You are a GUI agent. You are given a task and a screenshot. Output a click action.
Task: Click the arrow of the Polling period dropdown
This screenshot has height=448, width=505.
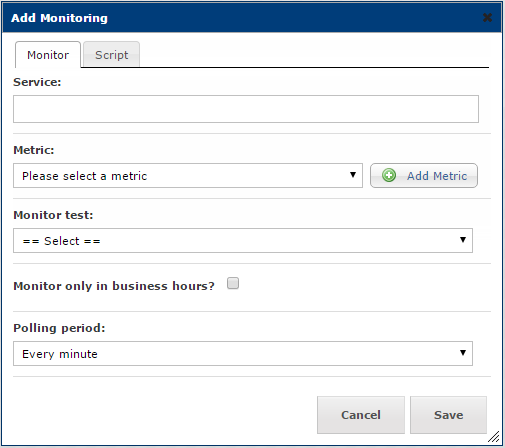pos(463,353)
